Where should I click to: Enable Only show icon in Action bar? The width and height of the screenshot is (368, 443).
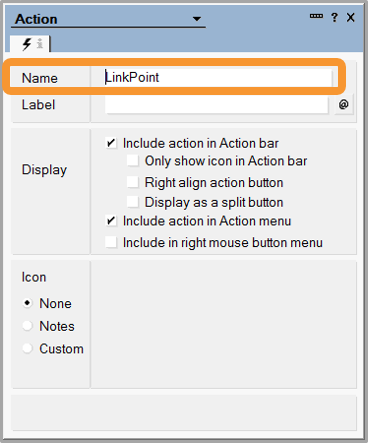tap(133, 161)
